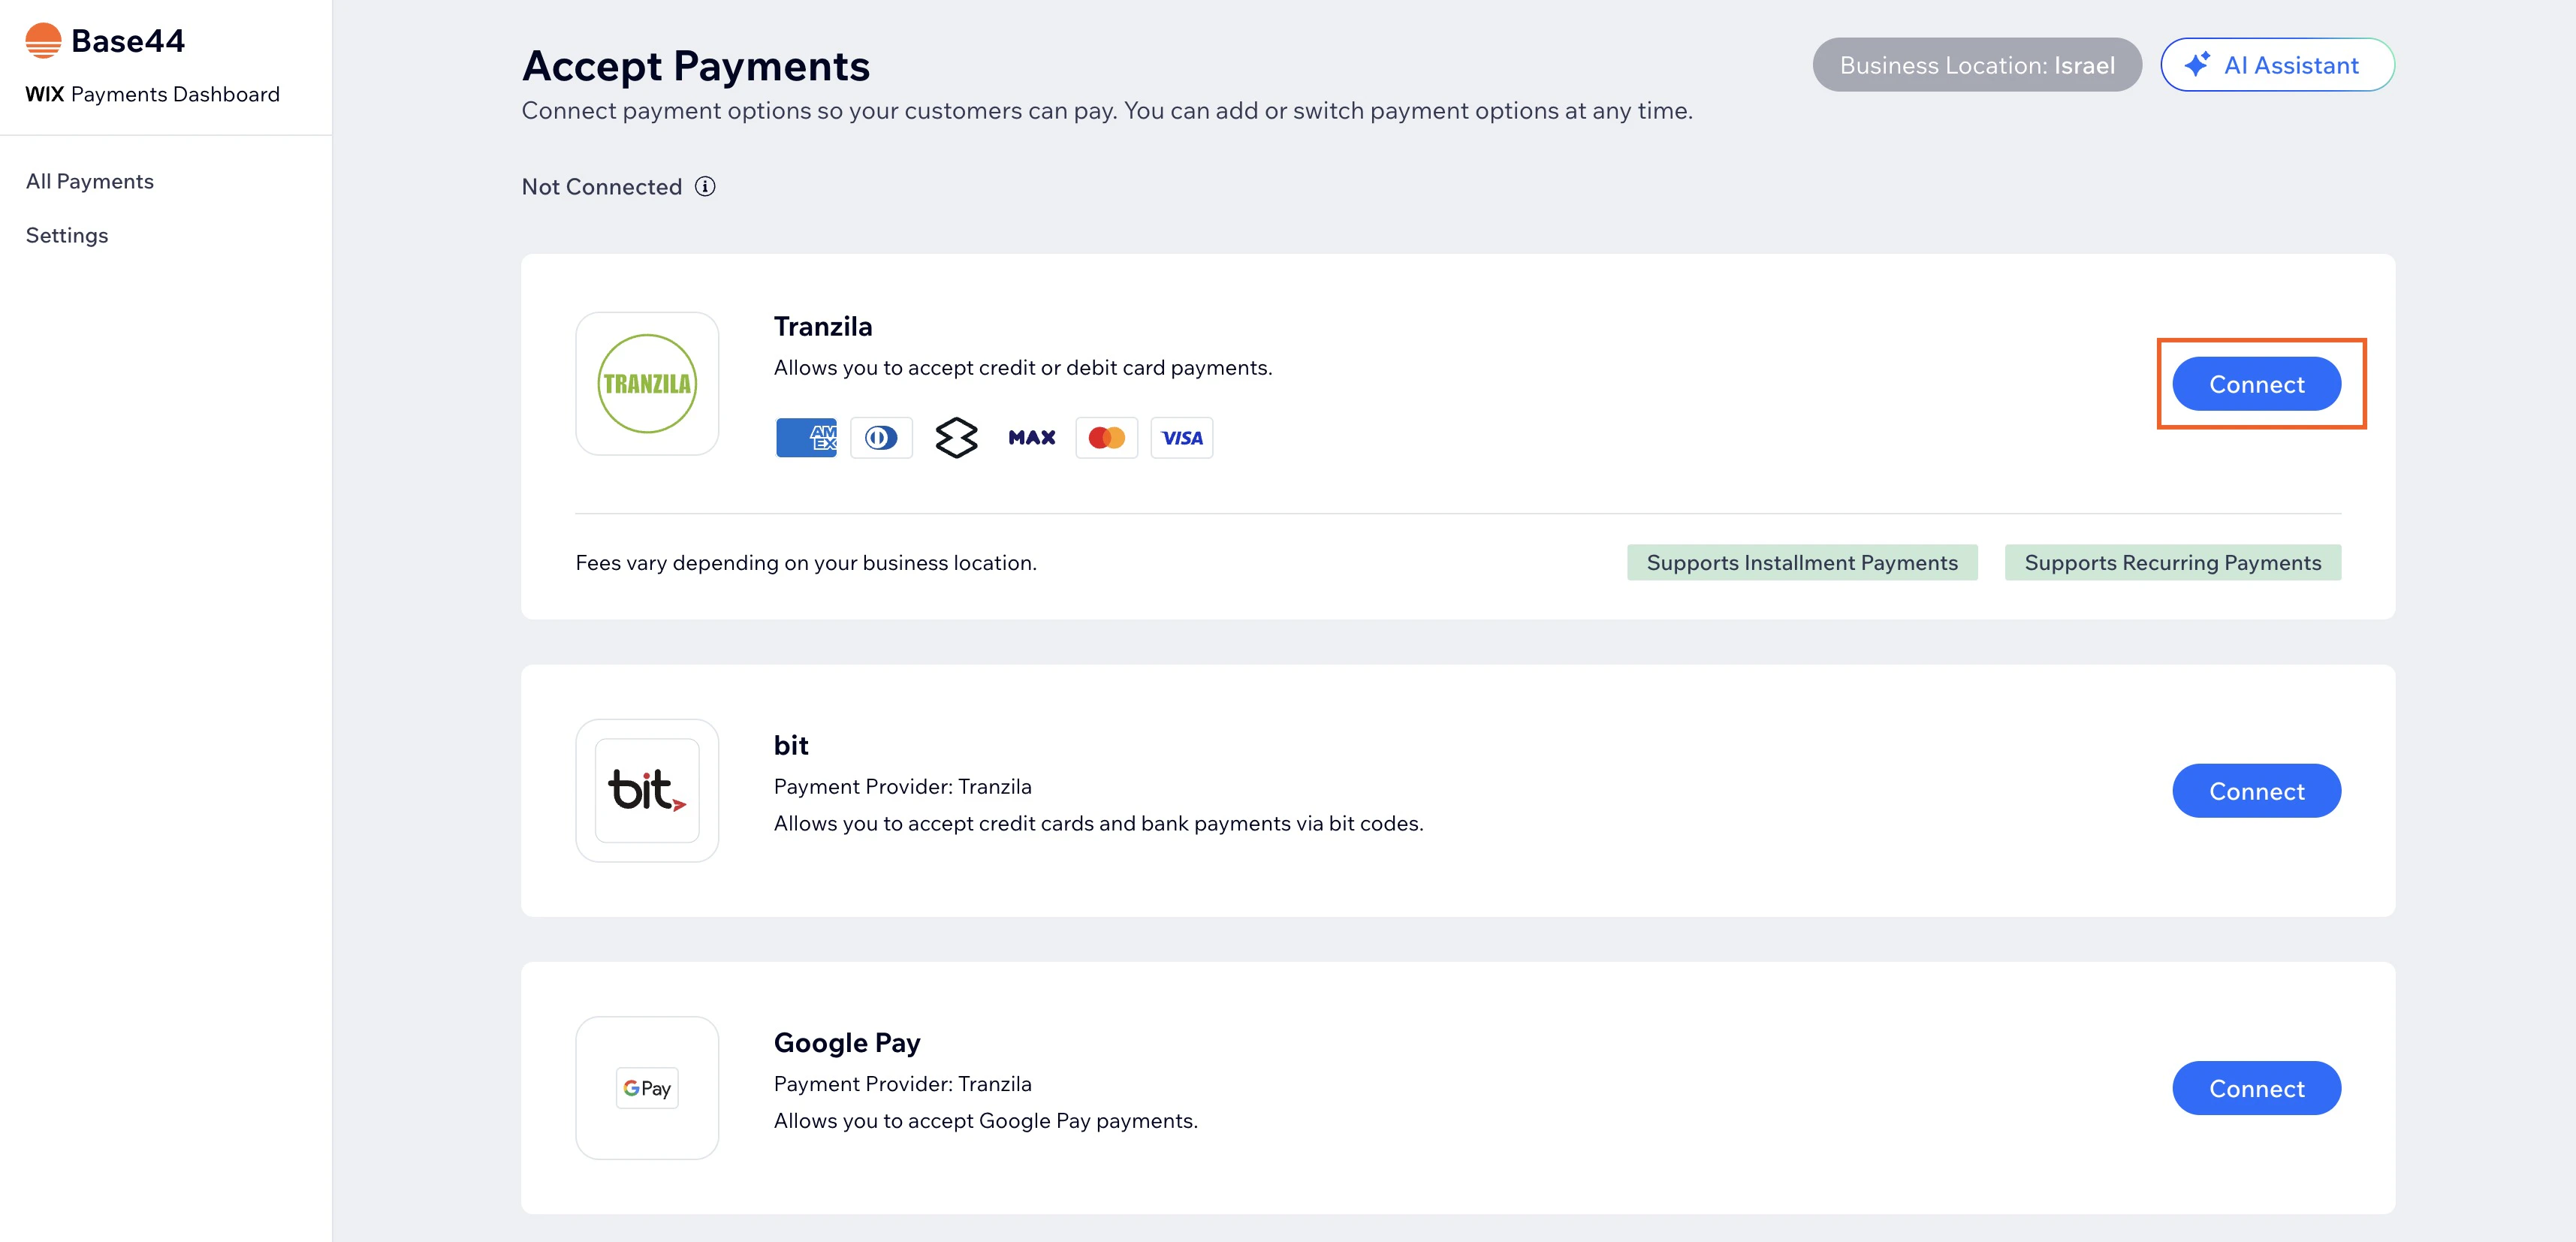Click the Isracard card icon
This screenshot has width=2576, height=1242.
point(956,438)
